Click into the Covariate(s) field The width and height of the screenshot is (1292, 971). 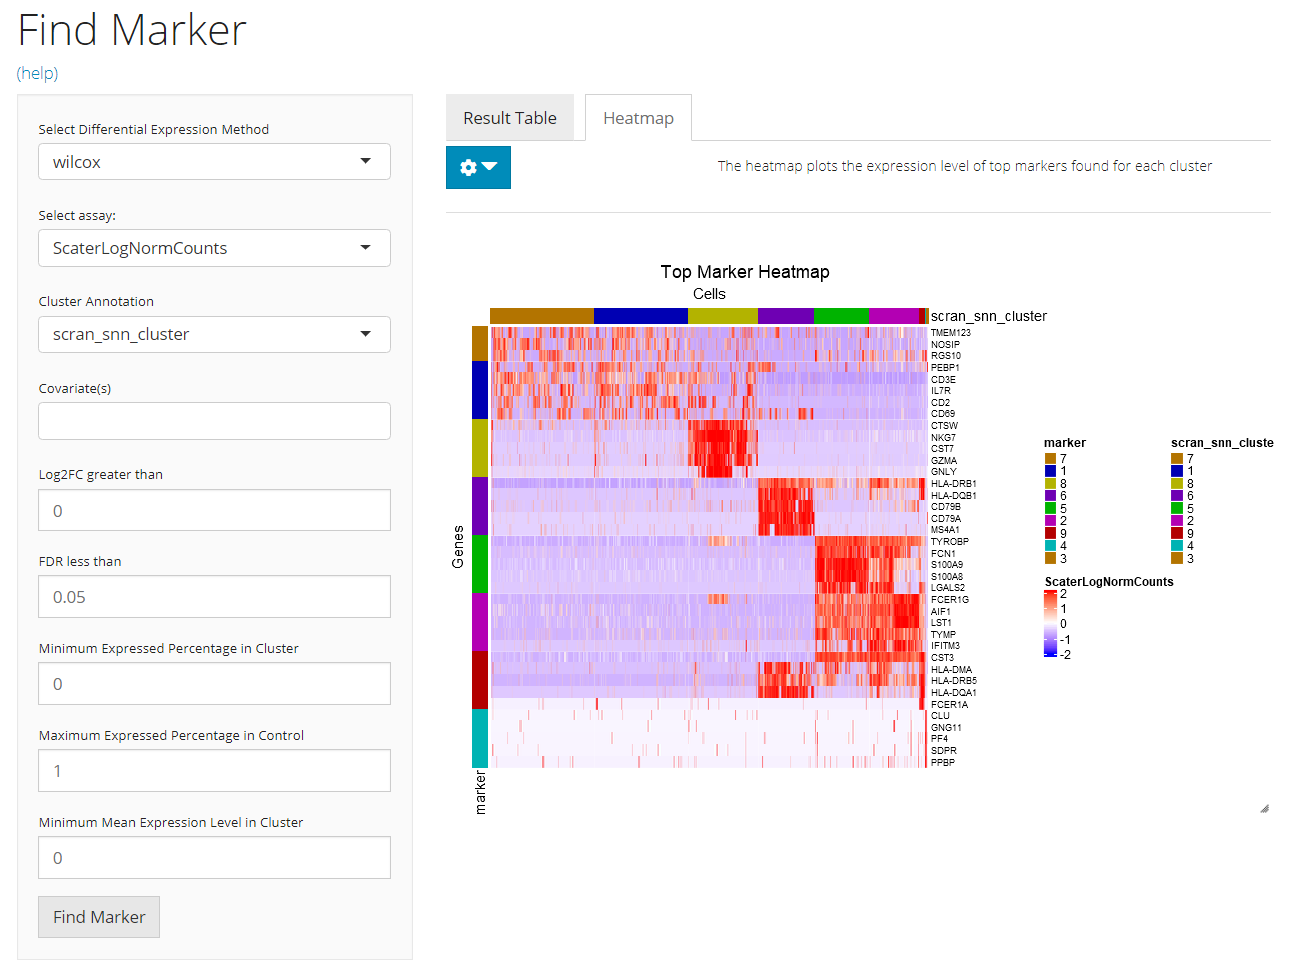(214, 421)
